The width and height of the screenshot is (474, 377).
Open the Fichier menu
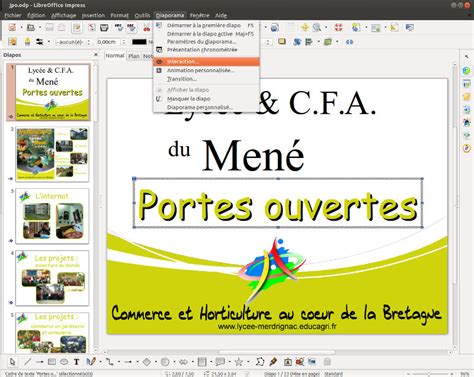point(13,15)
